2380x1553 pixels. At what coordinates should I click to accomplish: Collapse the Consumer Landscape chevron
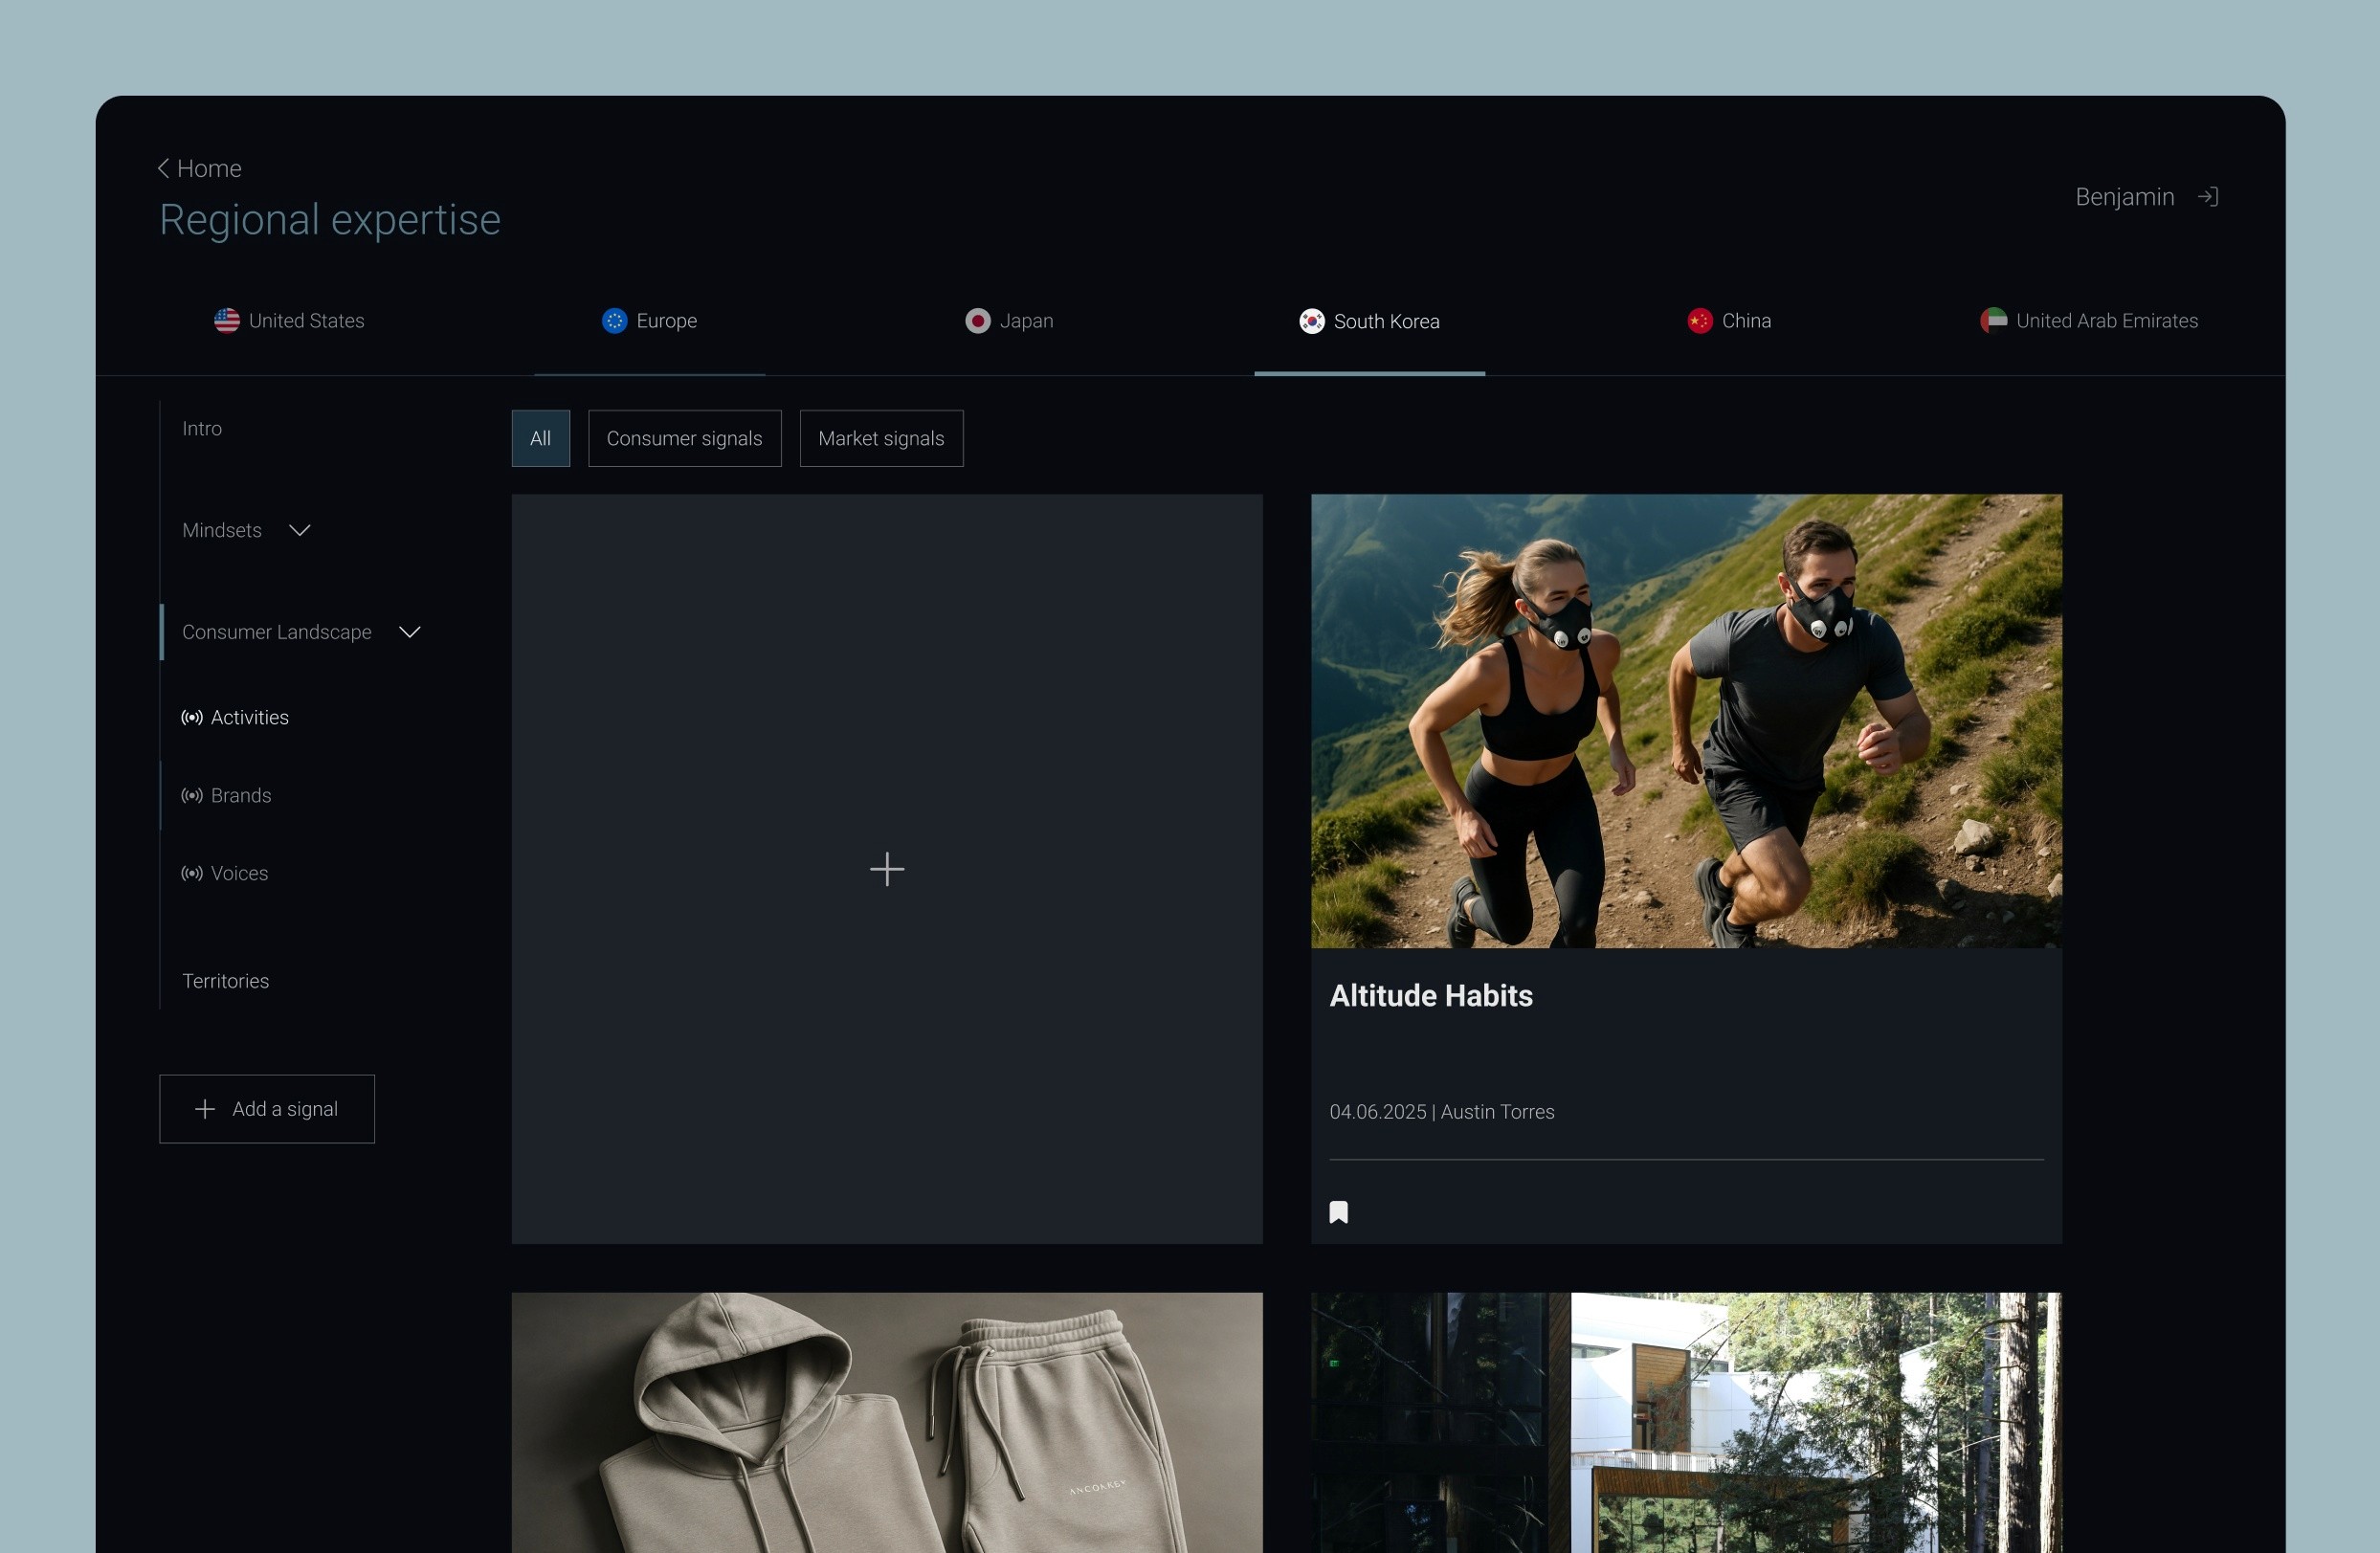[x=409, y=632]
